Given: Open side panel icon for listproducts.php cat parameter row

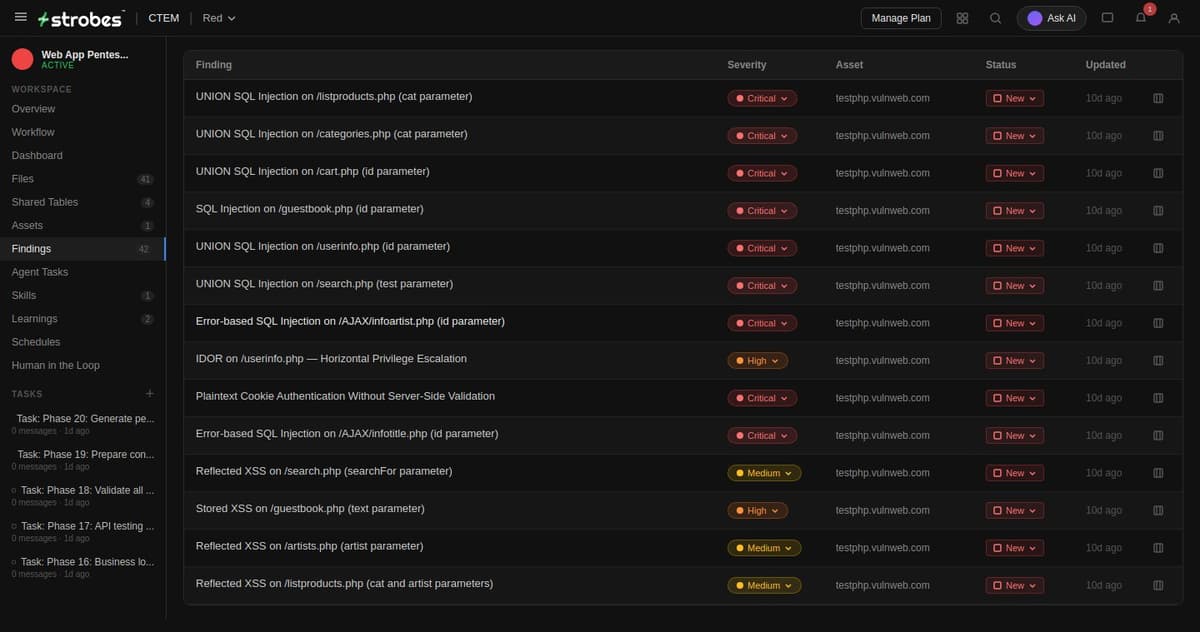Looking at the screenshot, I should 1158,98.
